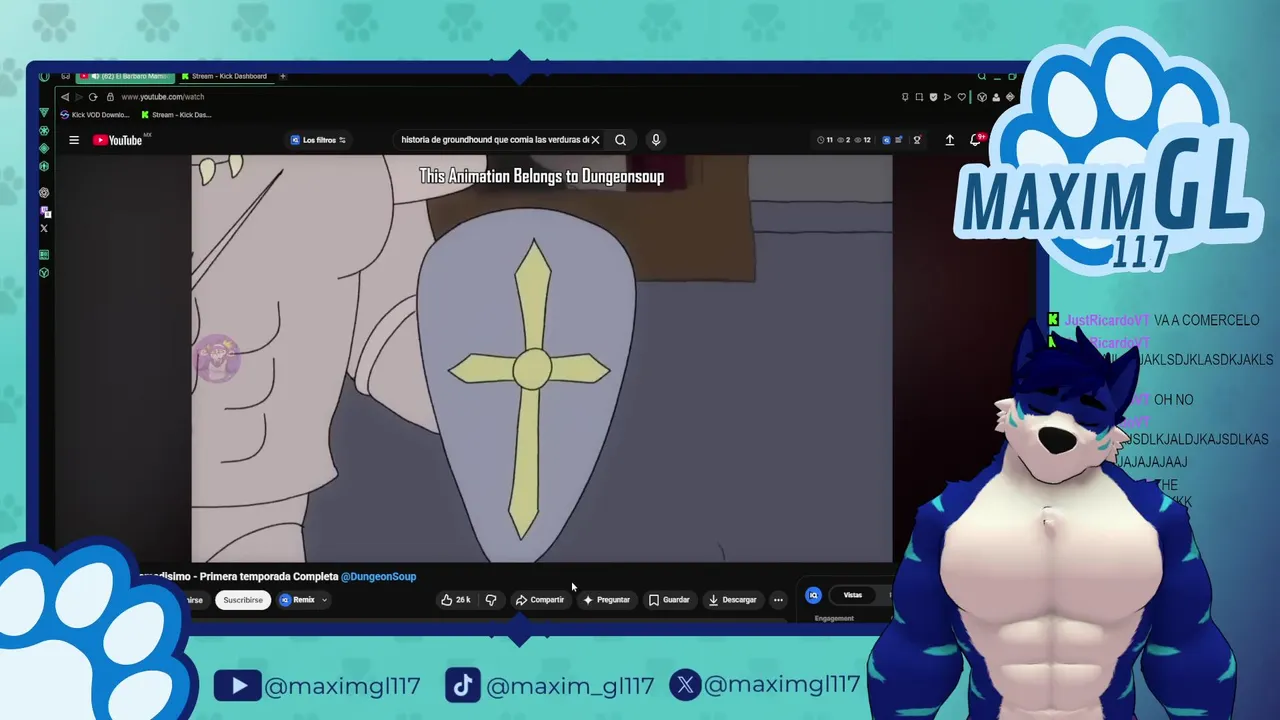Click the pin icon in browser toolbar
The image size is (1280, 720).
[x=905, y=97]
